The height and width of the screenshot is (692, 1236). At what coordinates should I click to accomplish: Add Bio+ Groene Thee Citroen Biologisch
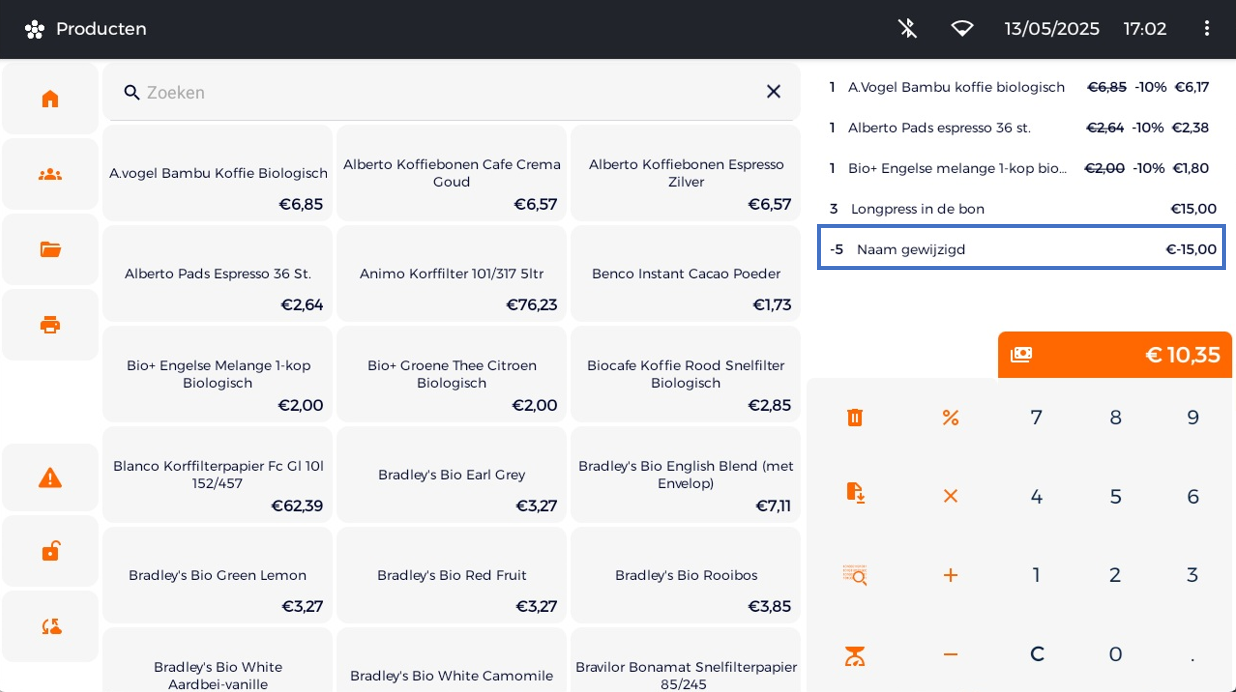pos(452,374)
